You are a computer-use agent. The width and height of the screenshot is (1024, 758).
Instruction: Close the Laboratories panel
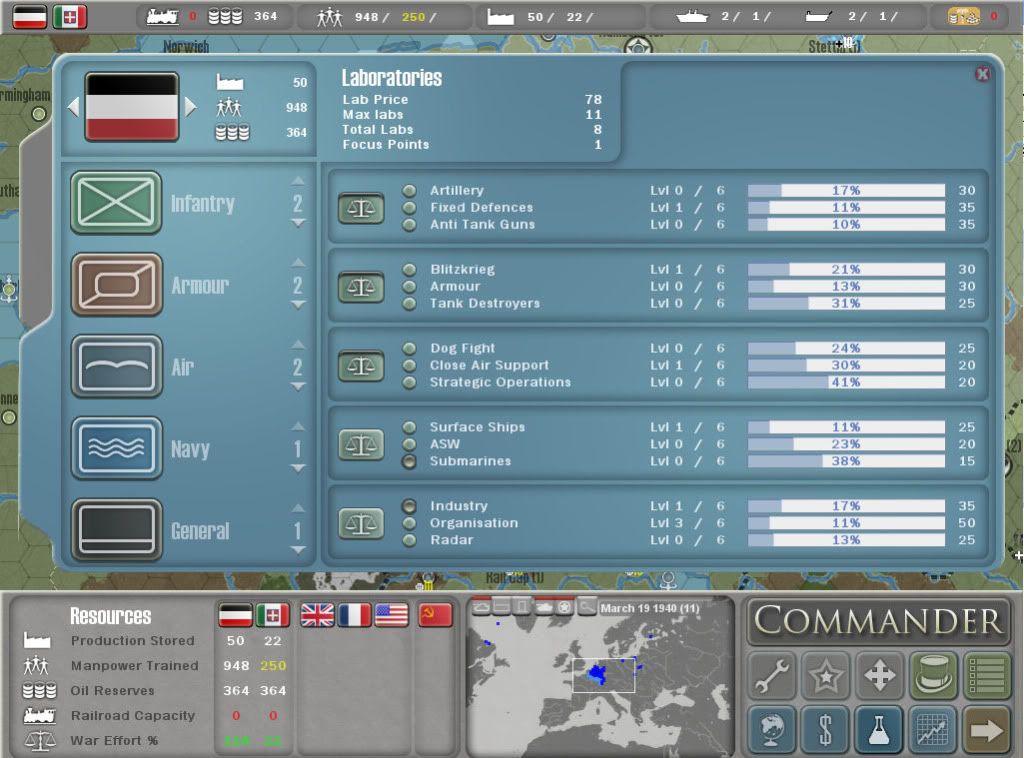tap(982, 74)
